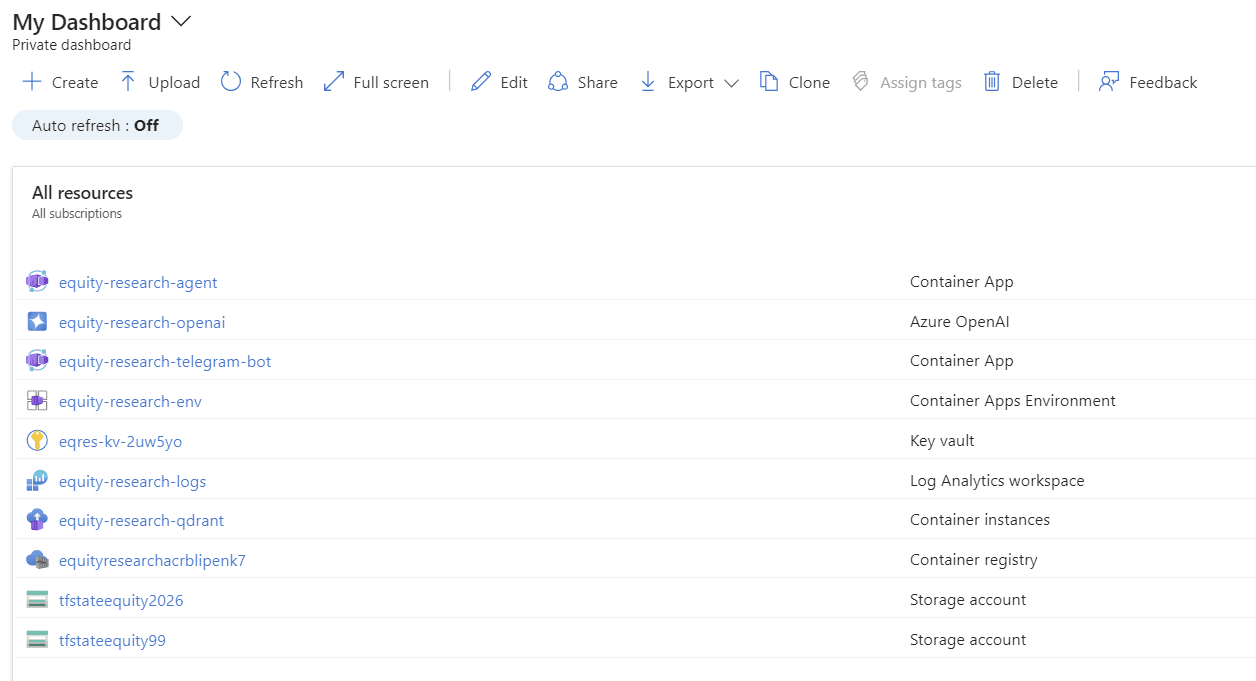Viewport: 1256px width, 681px height.
Task: Click the Log Analytics workspace type cell
Action: pos(997,481)
